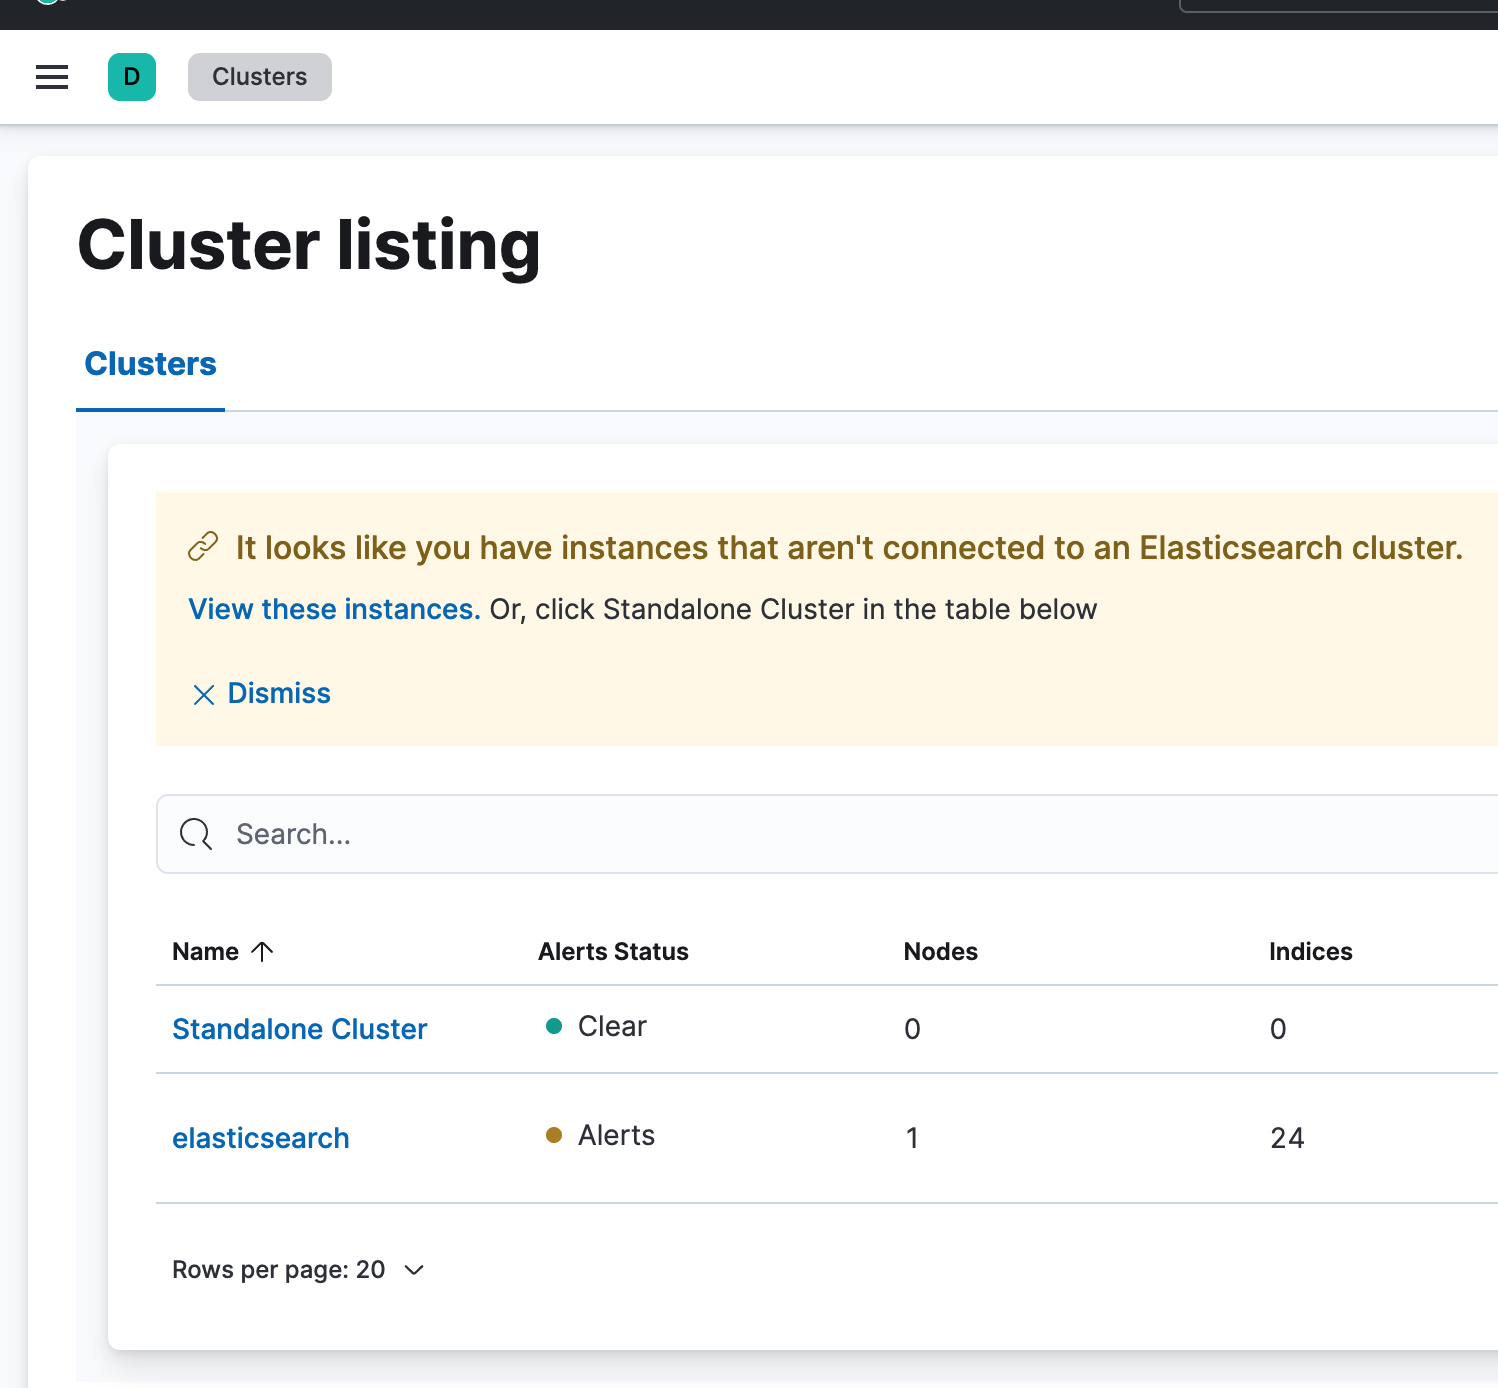Click the cluster search input field
1498x1388 pixels.
pyautogui.click(x=600, y=834)
